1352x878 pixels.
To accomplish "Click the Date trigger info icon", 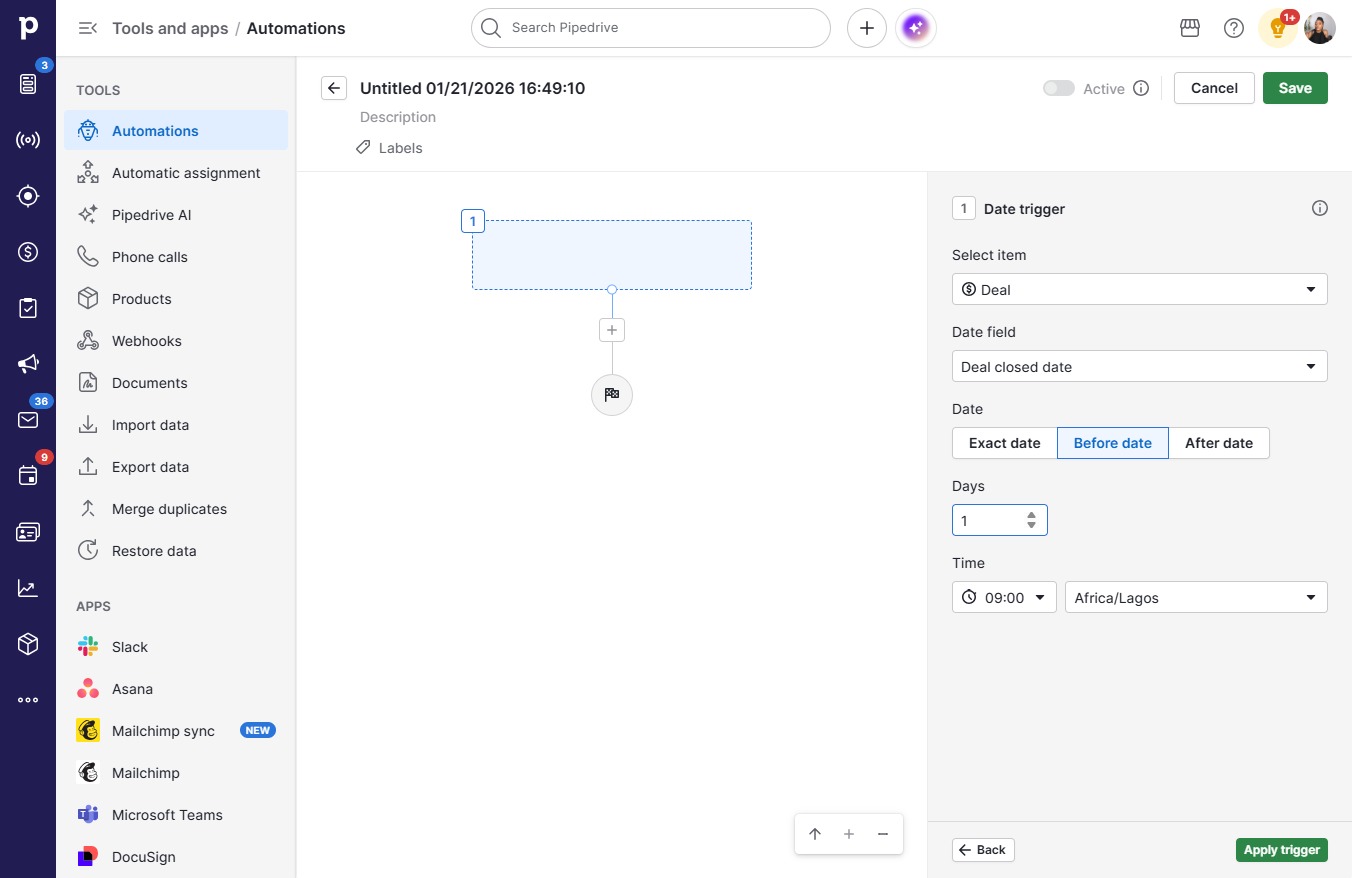I will pyautogui.click(x=1320, y=209).
